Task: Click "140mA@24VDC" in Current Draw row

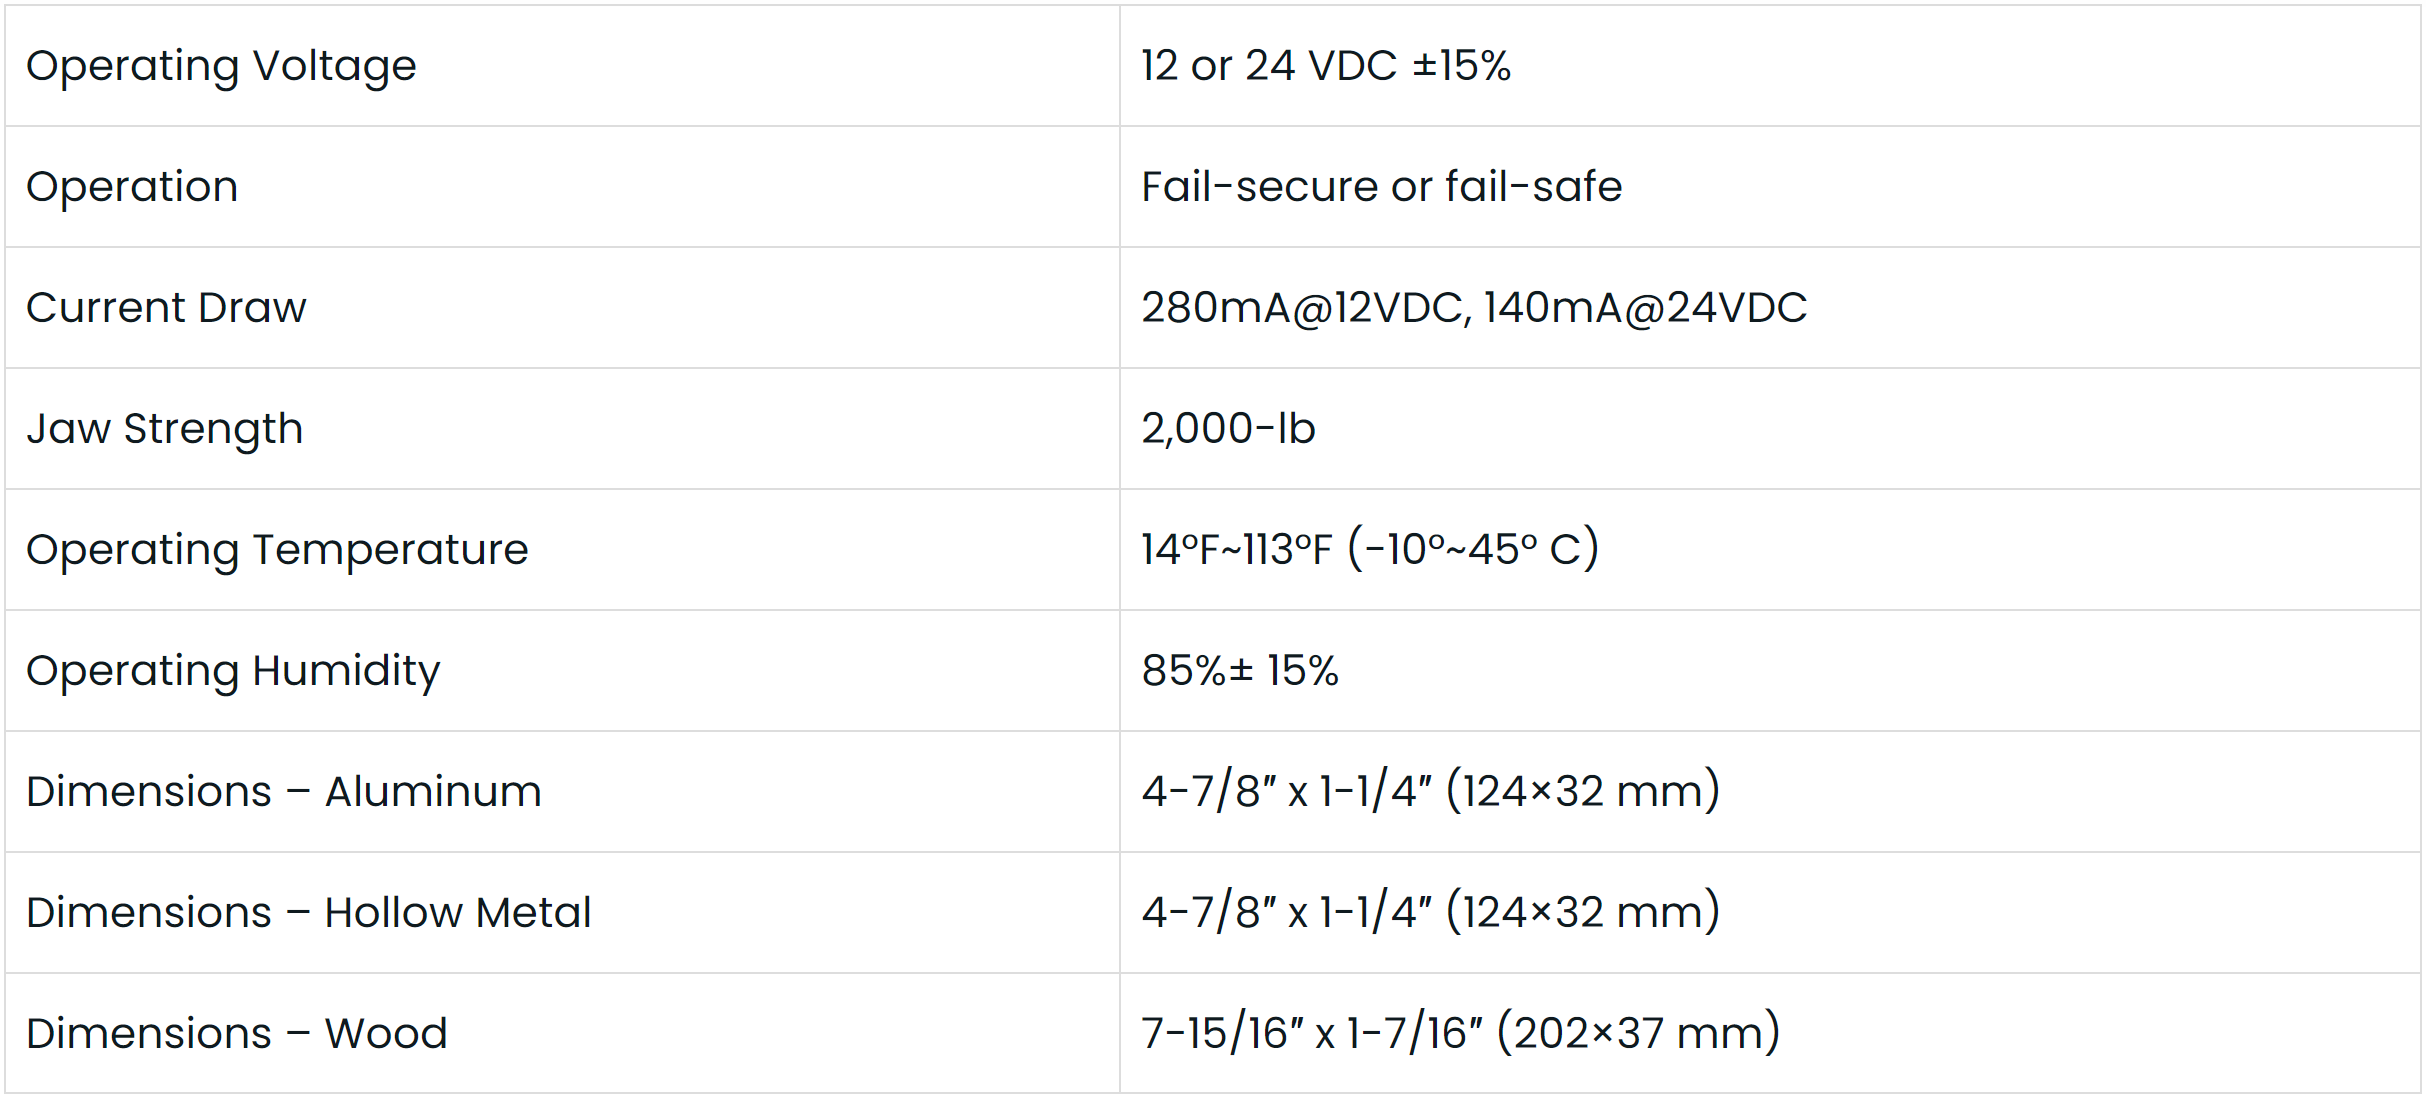Action: pos(1645,308)
